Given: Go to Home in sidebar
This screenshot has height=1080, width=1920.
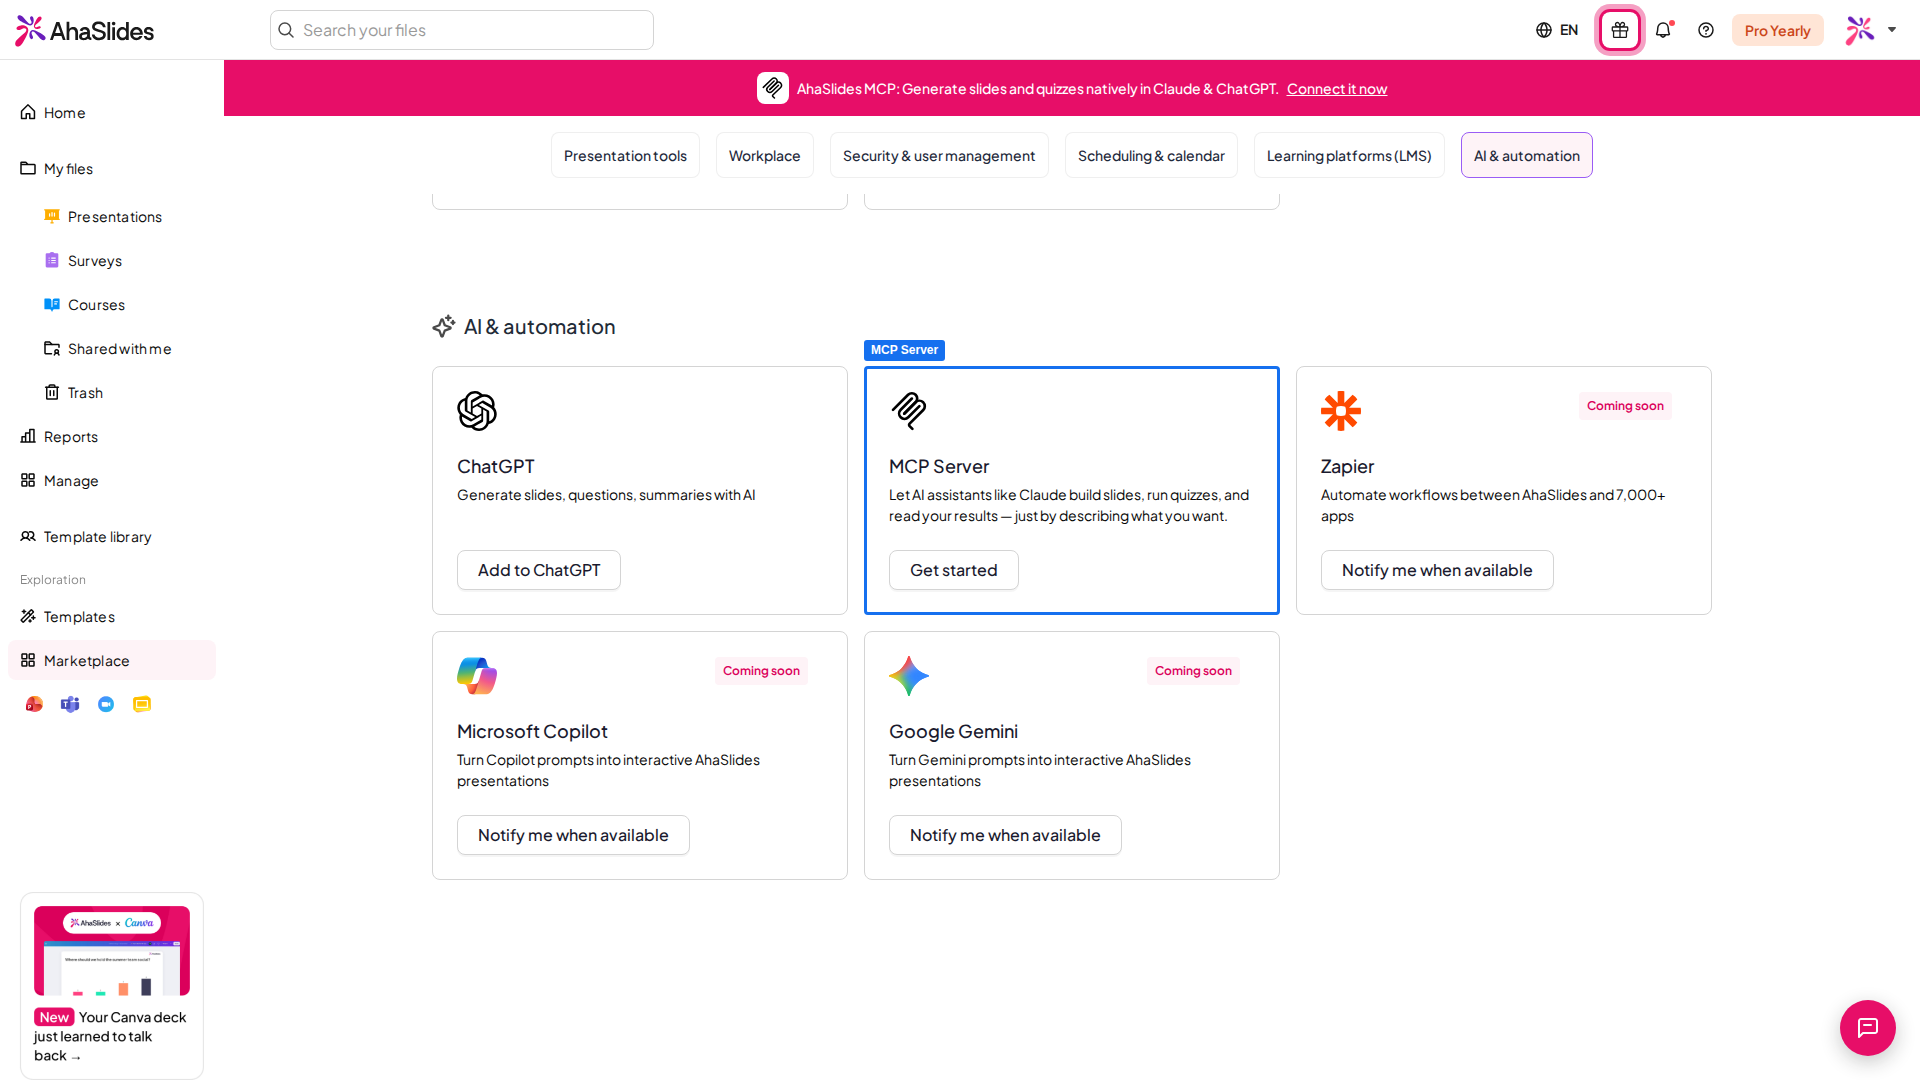Looking at the screenshot, I should [x=112, y=112].
